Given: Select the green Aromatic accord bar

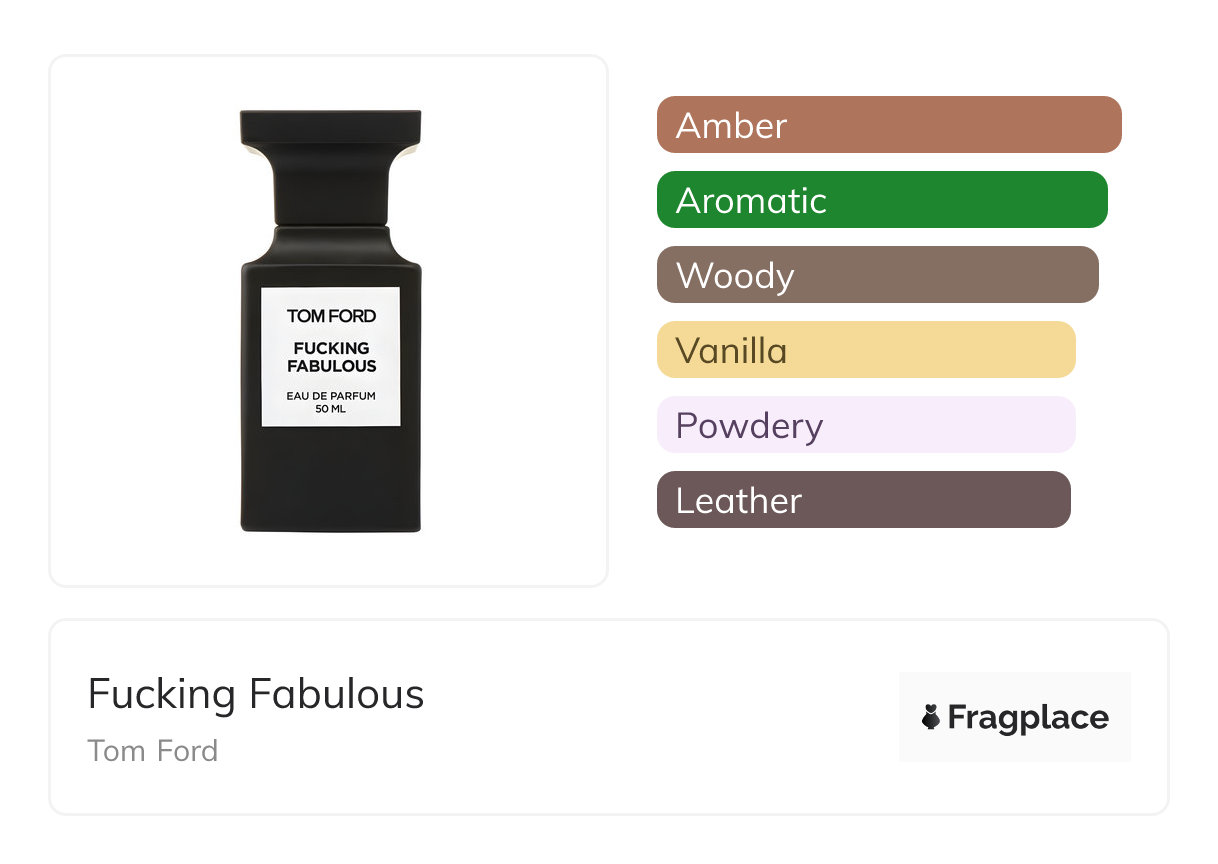Looking at the screenshot, I should [881, 200].
